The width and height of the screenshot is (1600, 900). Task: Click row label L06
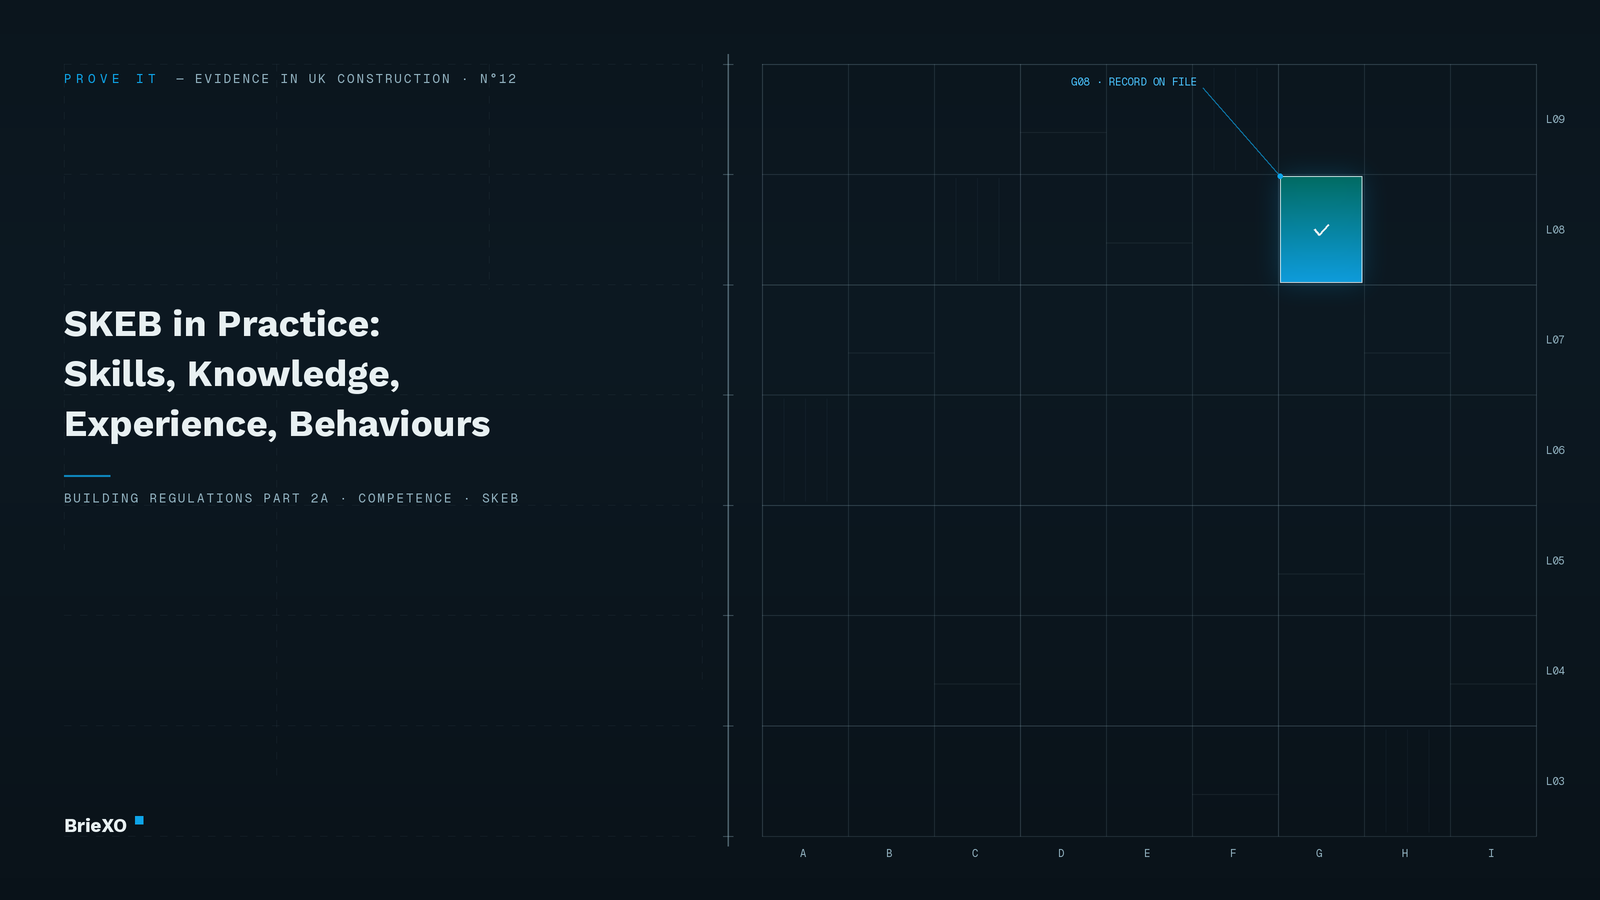pos(1555,450)
